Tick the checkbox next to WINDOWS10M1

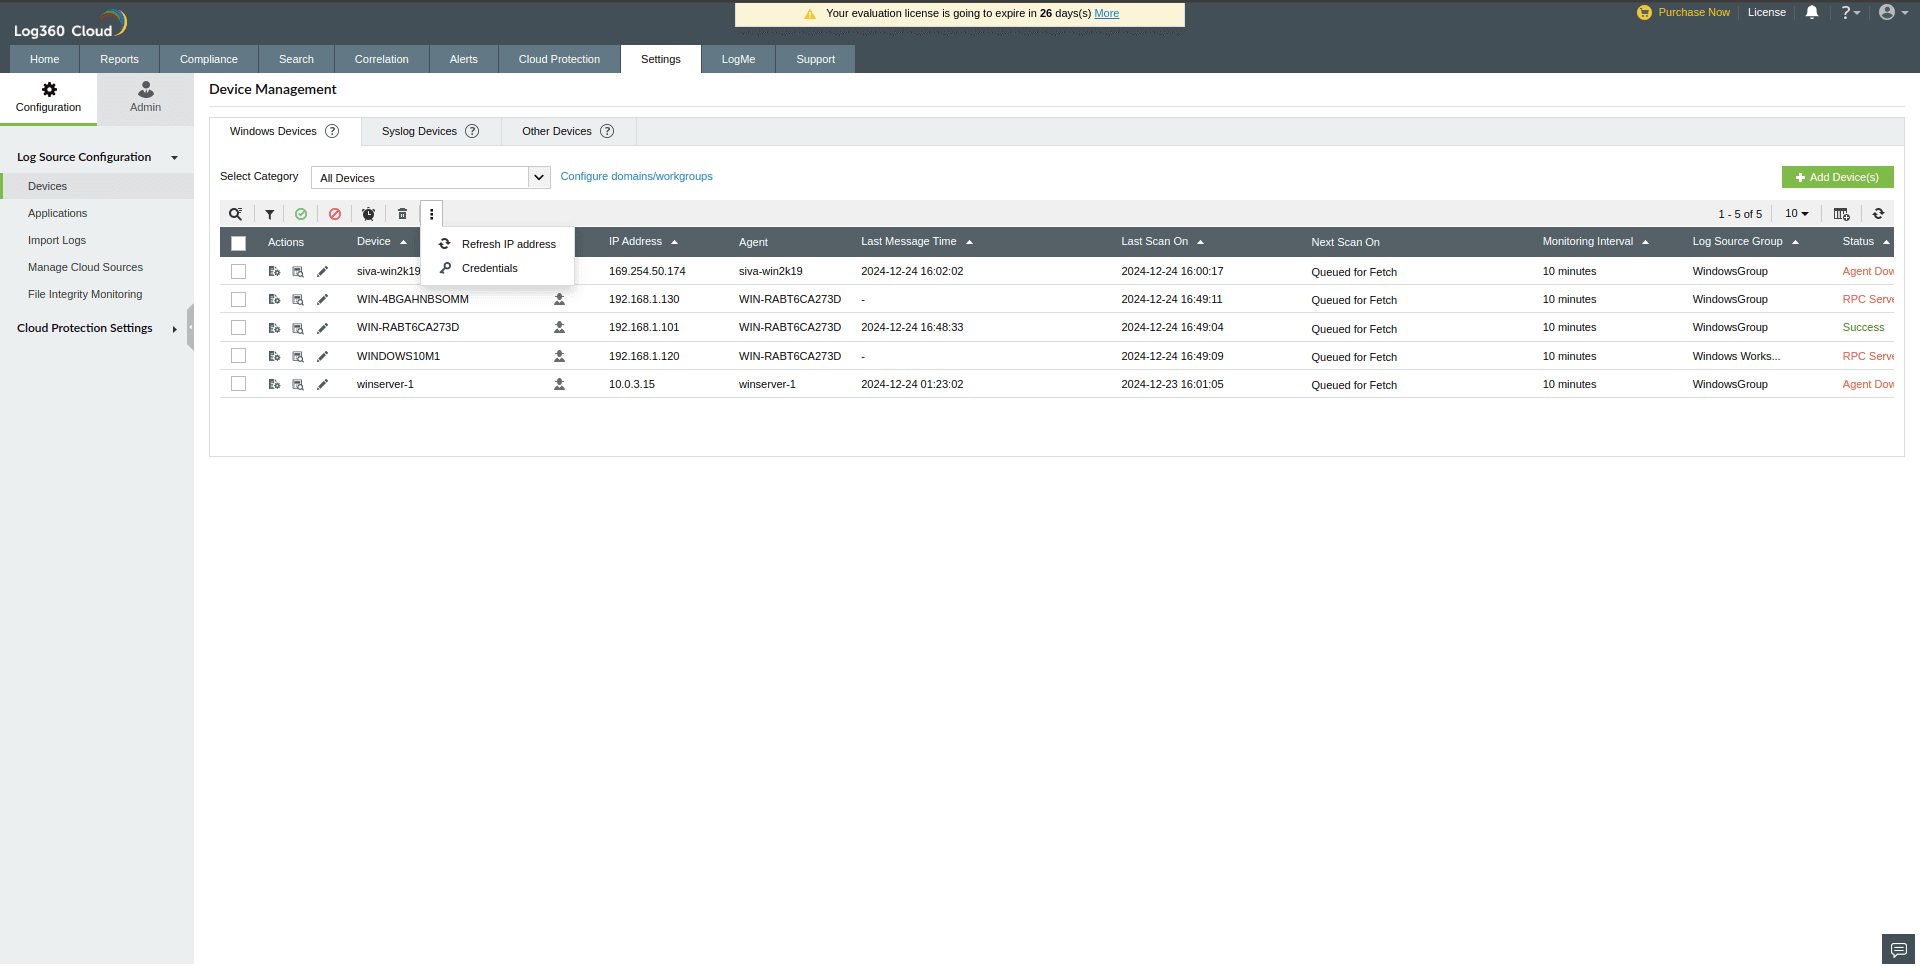tap(238, 355)
